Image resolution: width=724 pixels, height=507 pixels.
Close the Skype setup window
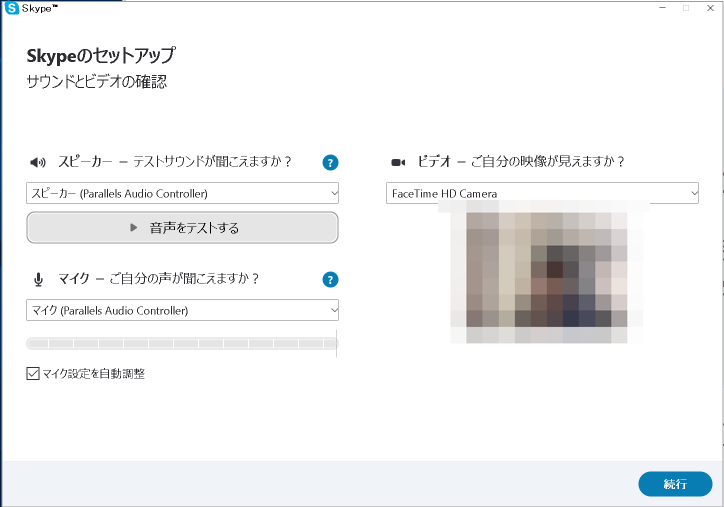711,8
